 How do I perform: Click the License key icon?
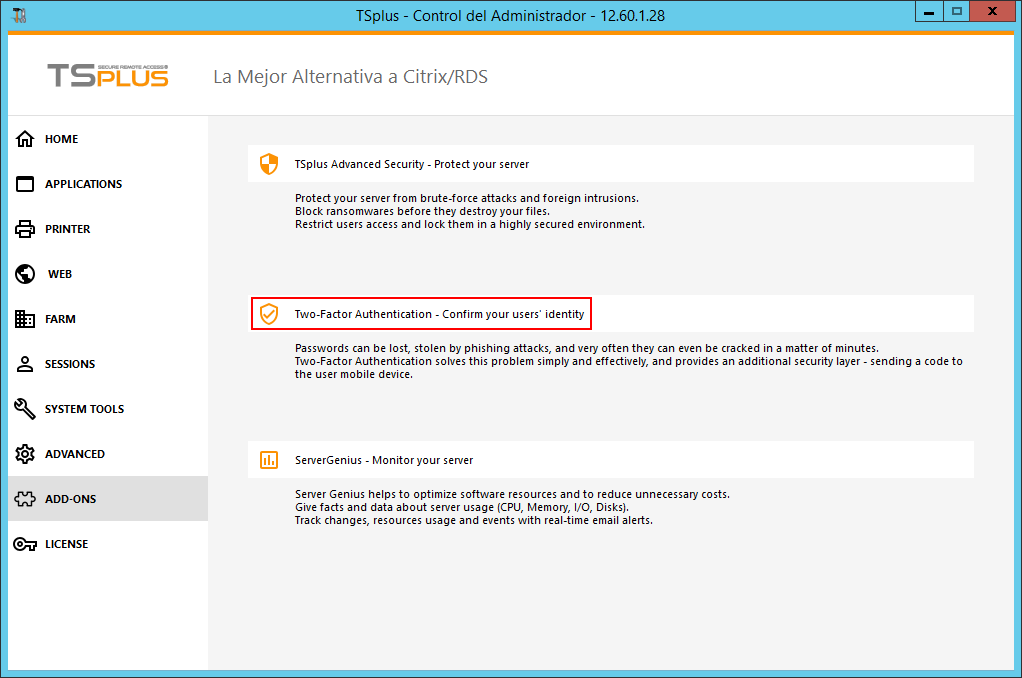(25, 544)
